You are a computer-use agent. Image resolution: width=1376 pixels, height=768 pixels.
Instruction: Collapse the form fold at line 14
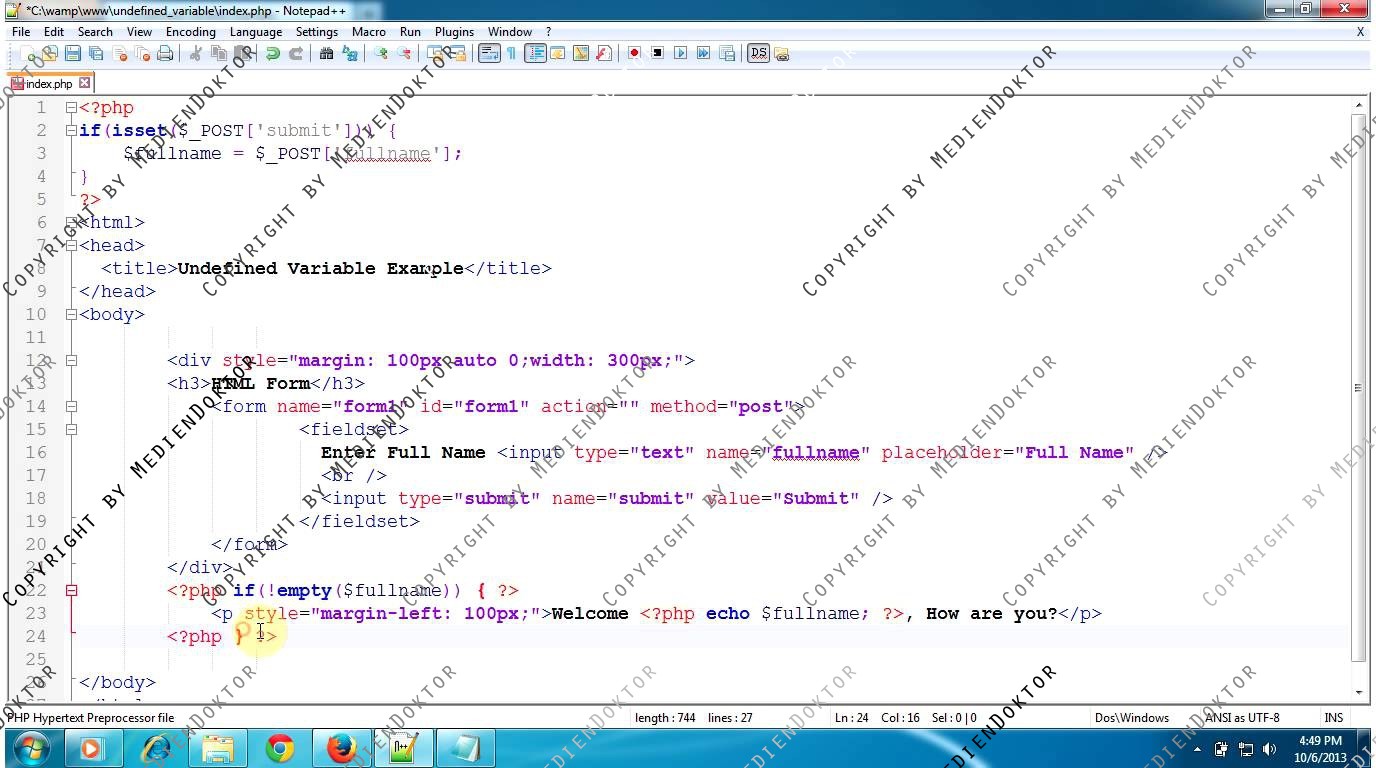click(x=71, y=406)
